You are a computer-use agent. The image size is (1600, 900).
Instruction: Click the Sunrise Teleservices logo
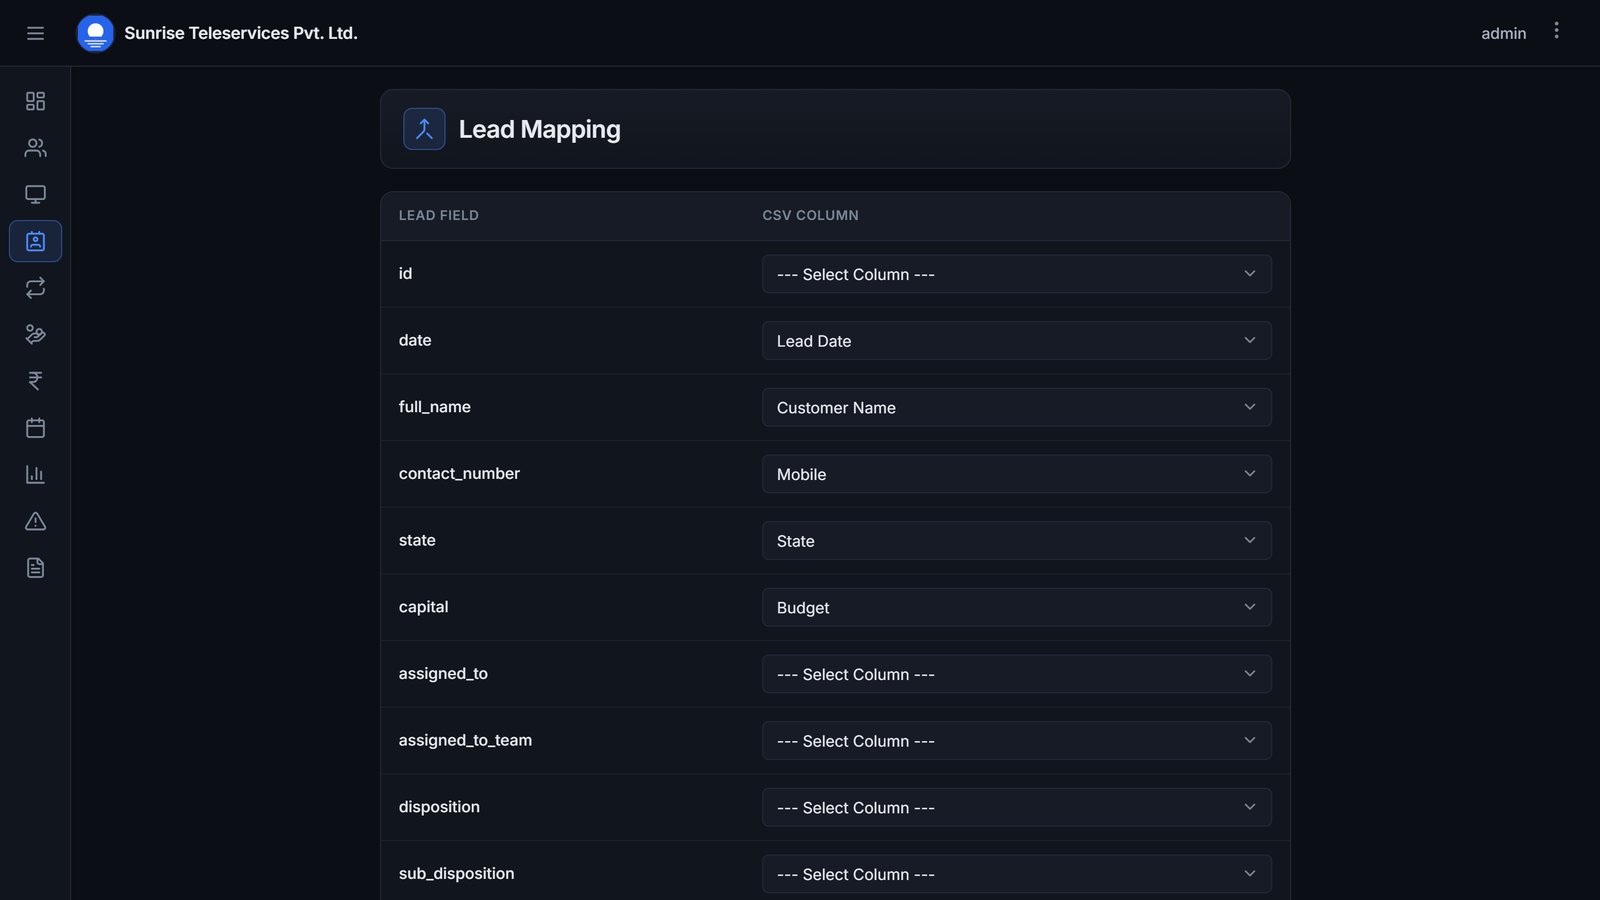(x=95, y=33)
